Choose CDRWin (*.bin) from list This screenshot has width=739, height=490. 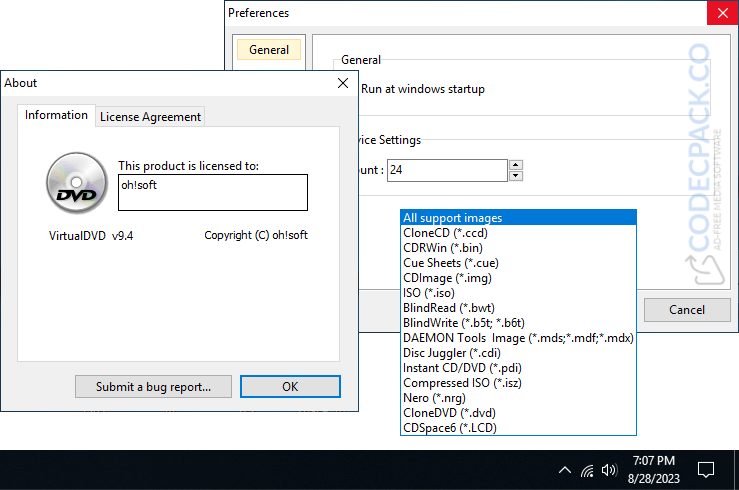tap(518, 248)
